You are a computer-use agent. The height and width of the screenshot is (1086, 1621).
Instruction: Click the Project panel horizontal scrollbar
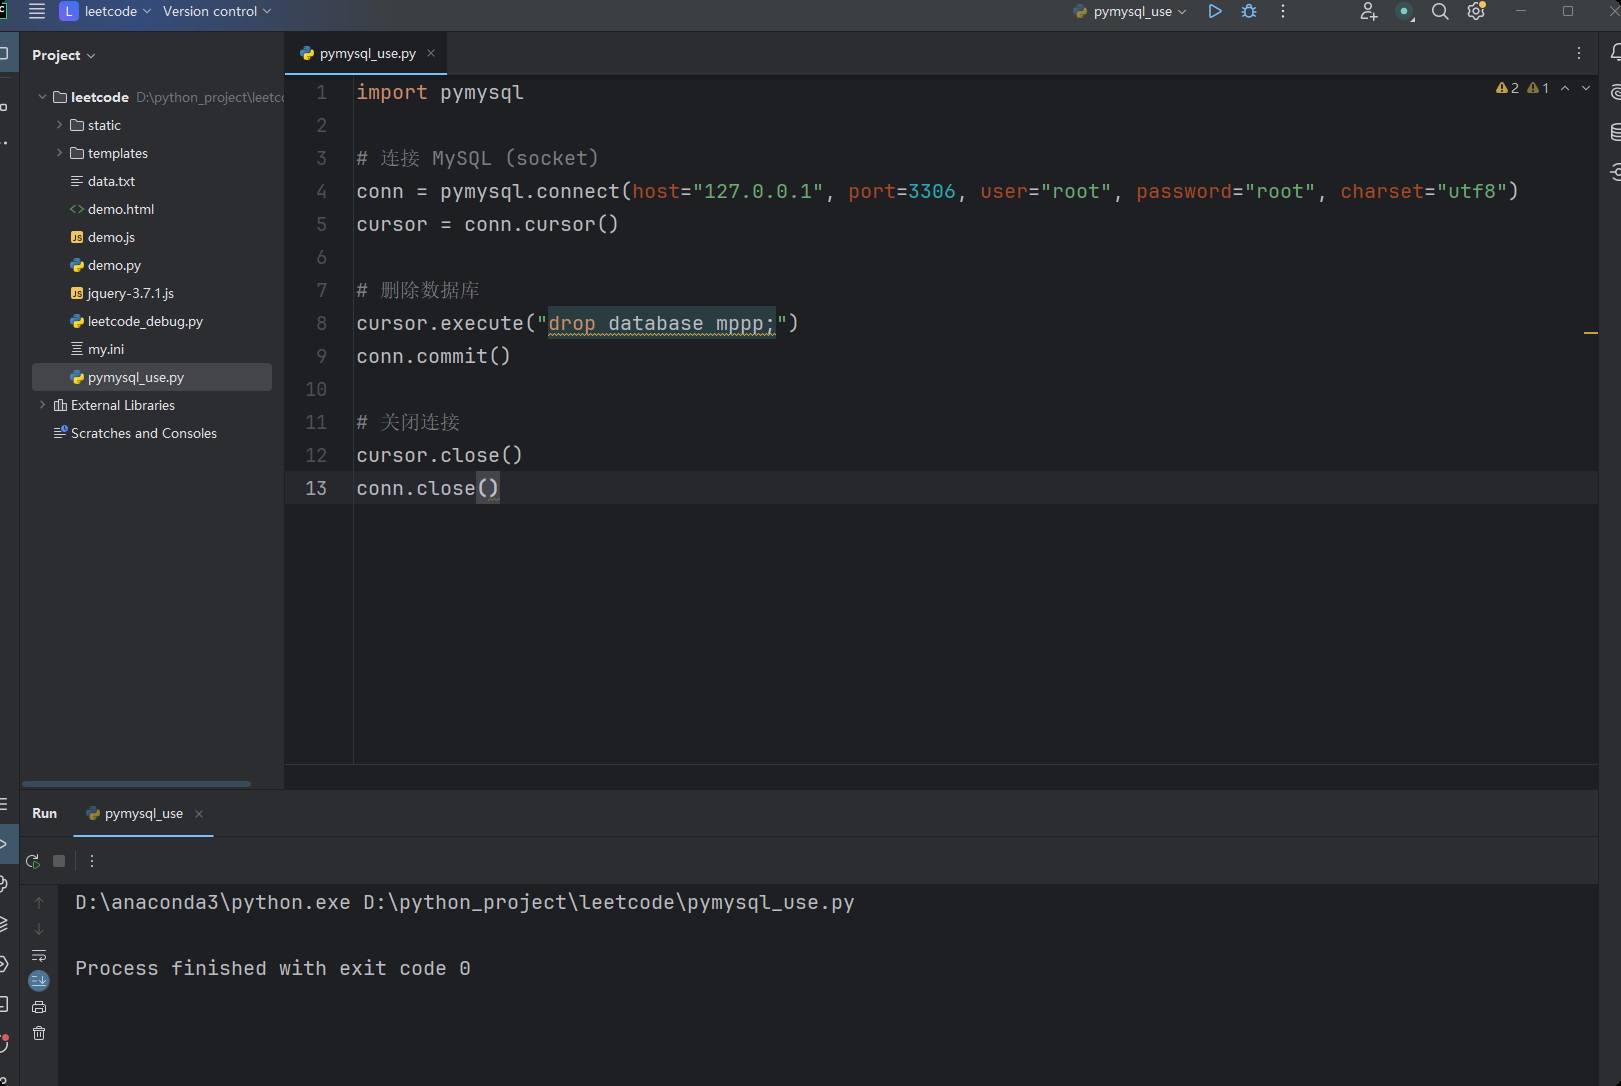136,784
